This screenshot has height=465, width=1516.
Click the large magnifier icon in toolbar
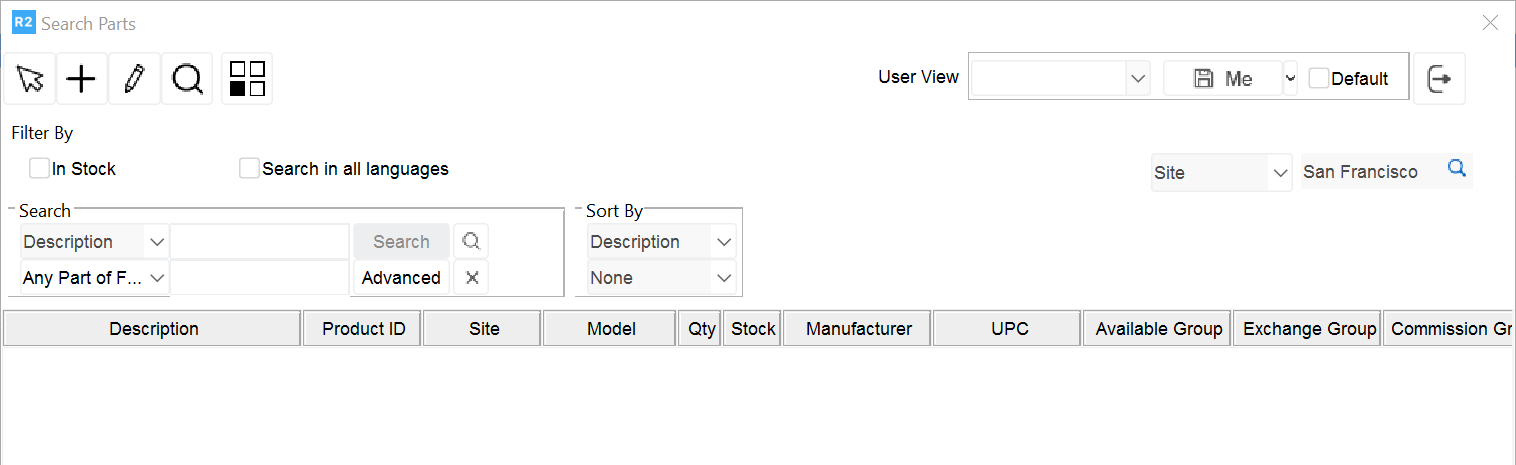point(187,79)
